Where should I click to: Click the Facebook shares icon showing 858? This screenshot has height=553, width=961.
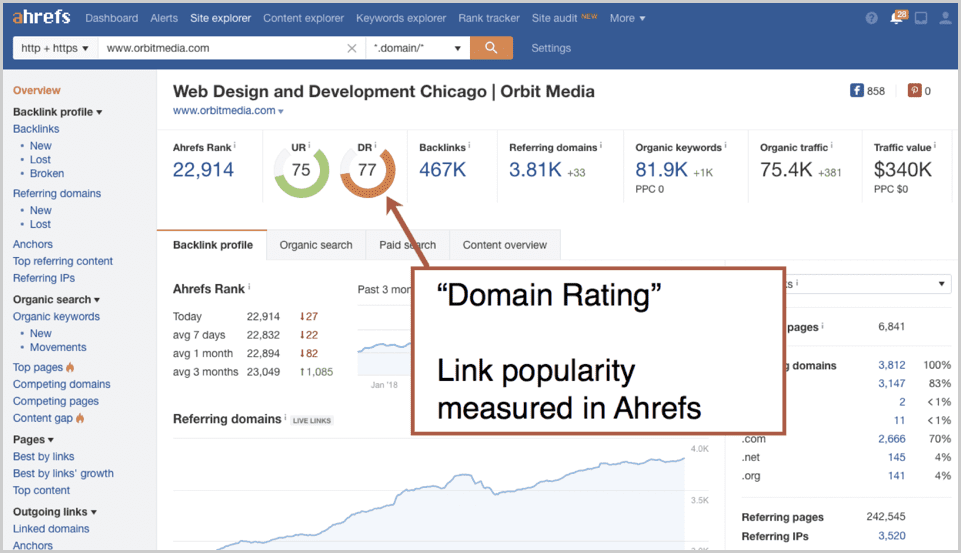coord(856,91)
